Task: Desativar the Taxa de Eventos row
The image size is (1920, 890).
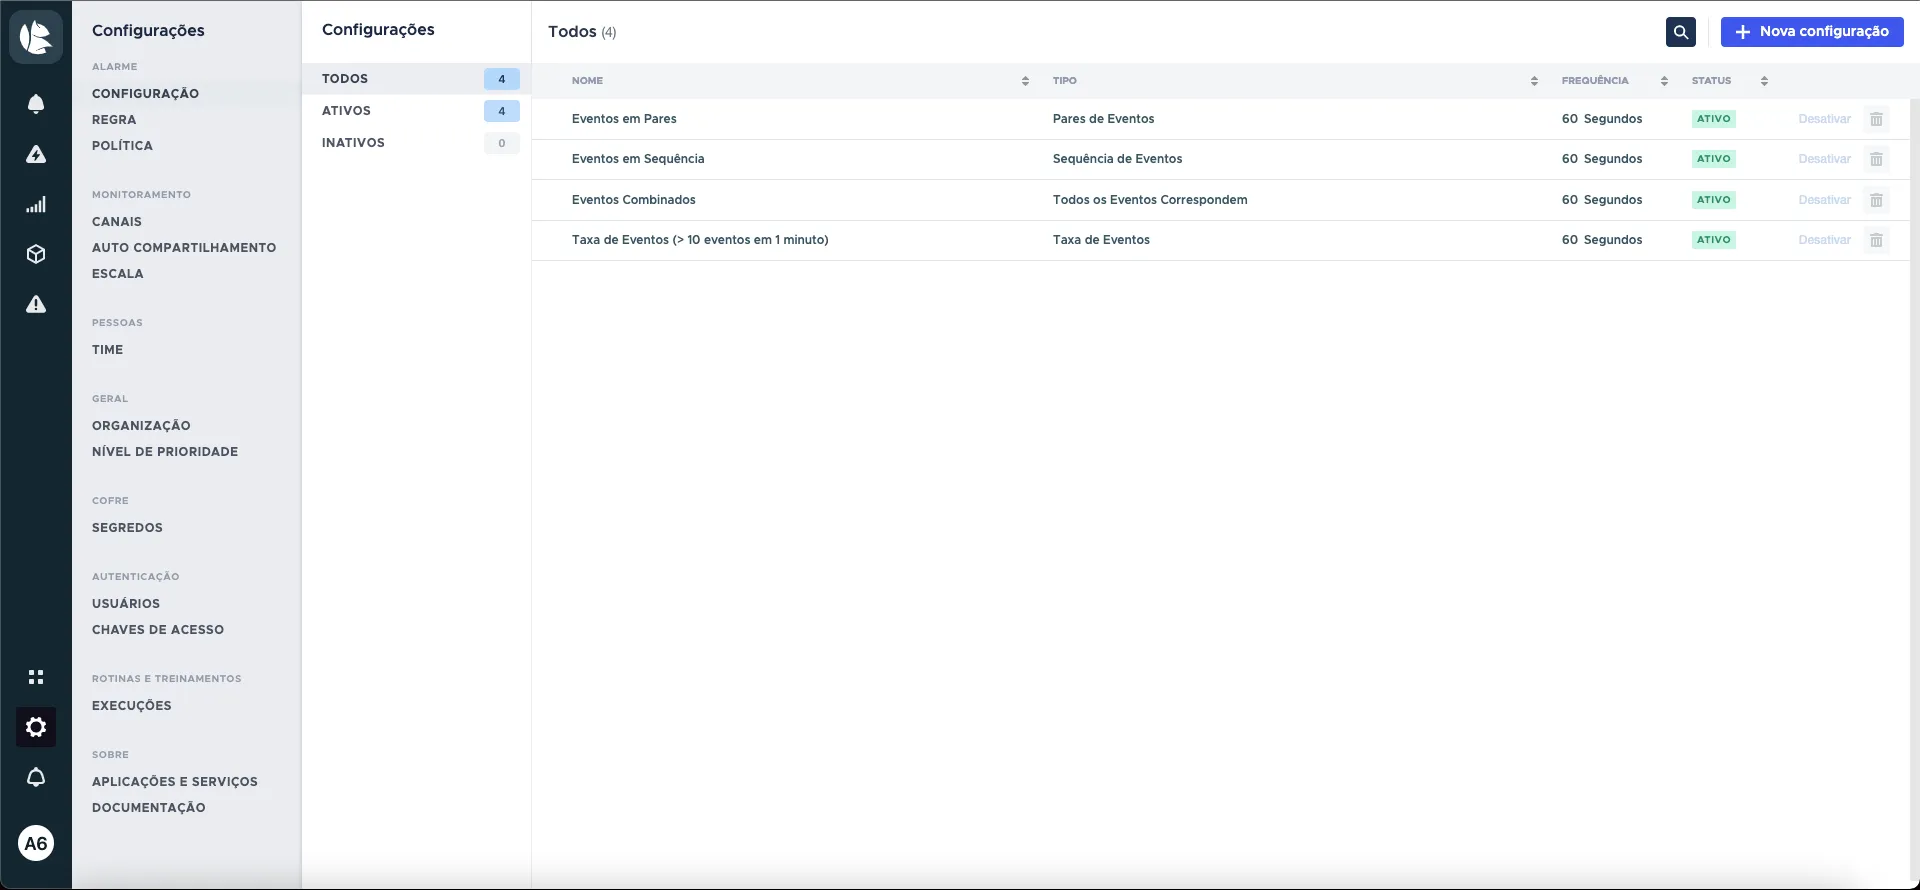Action: 1824,240
